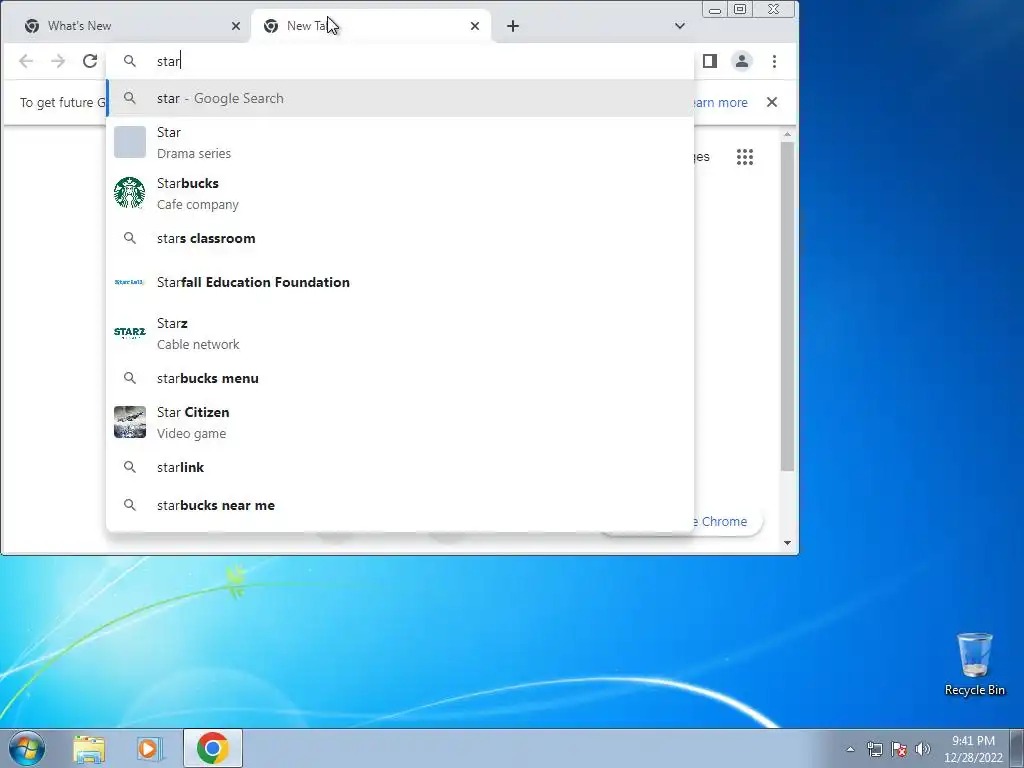Open the Recycle Bin desktop icon

975,664
